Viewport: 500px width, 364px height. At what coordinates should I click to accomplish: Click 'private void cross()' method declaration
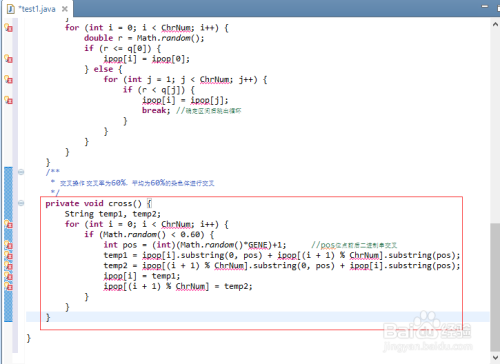tap(94, 203)
